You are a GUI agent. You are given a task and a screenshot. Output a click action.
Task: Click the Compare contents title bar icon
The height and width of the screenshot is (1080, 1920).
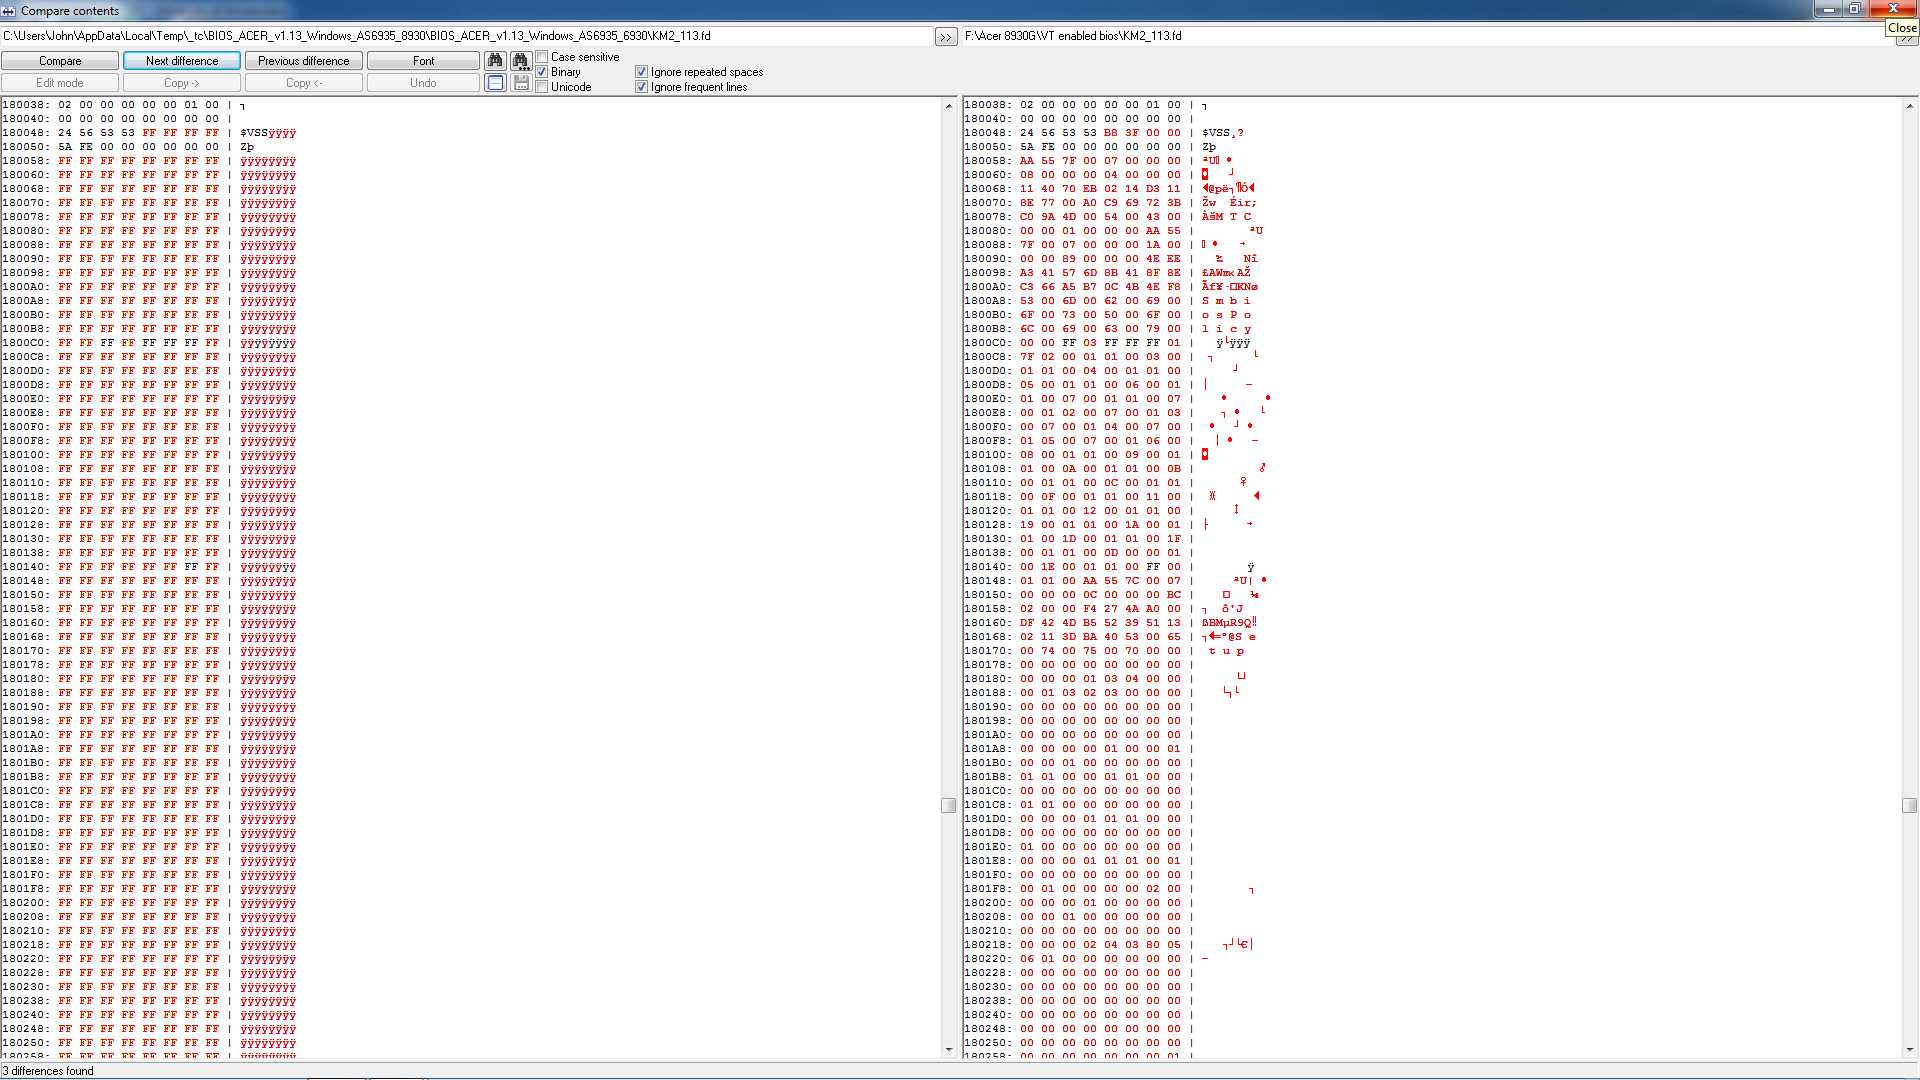9,11
